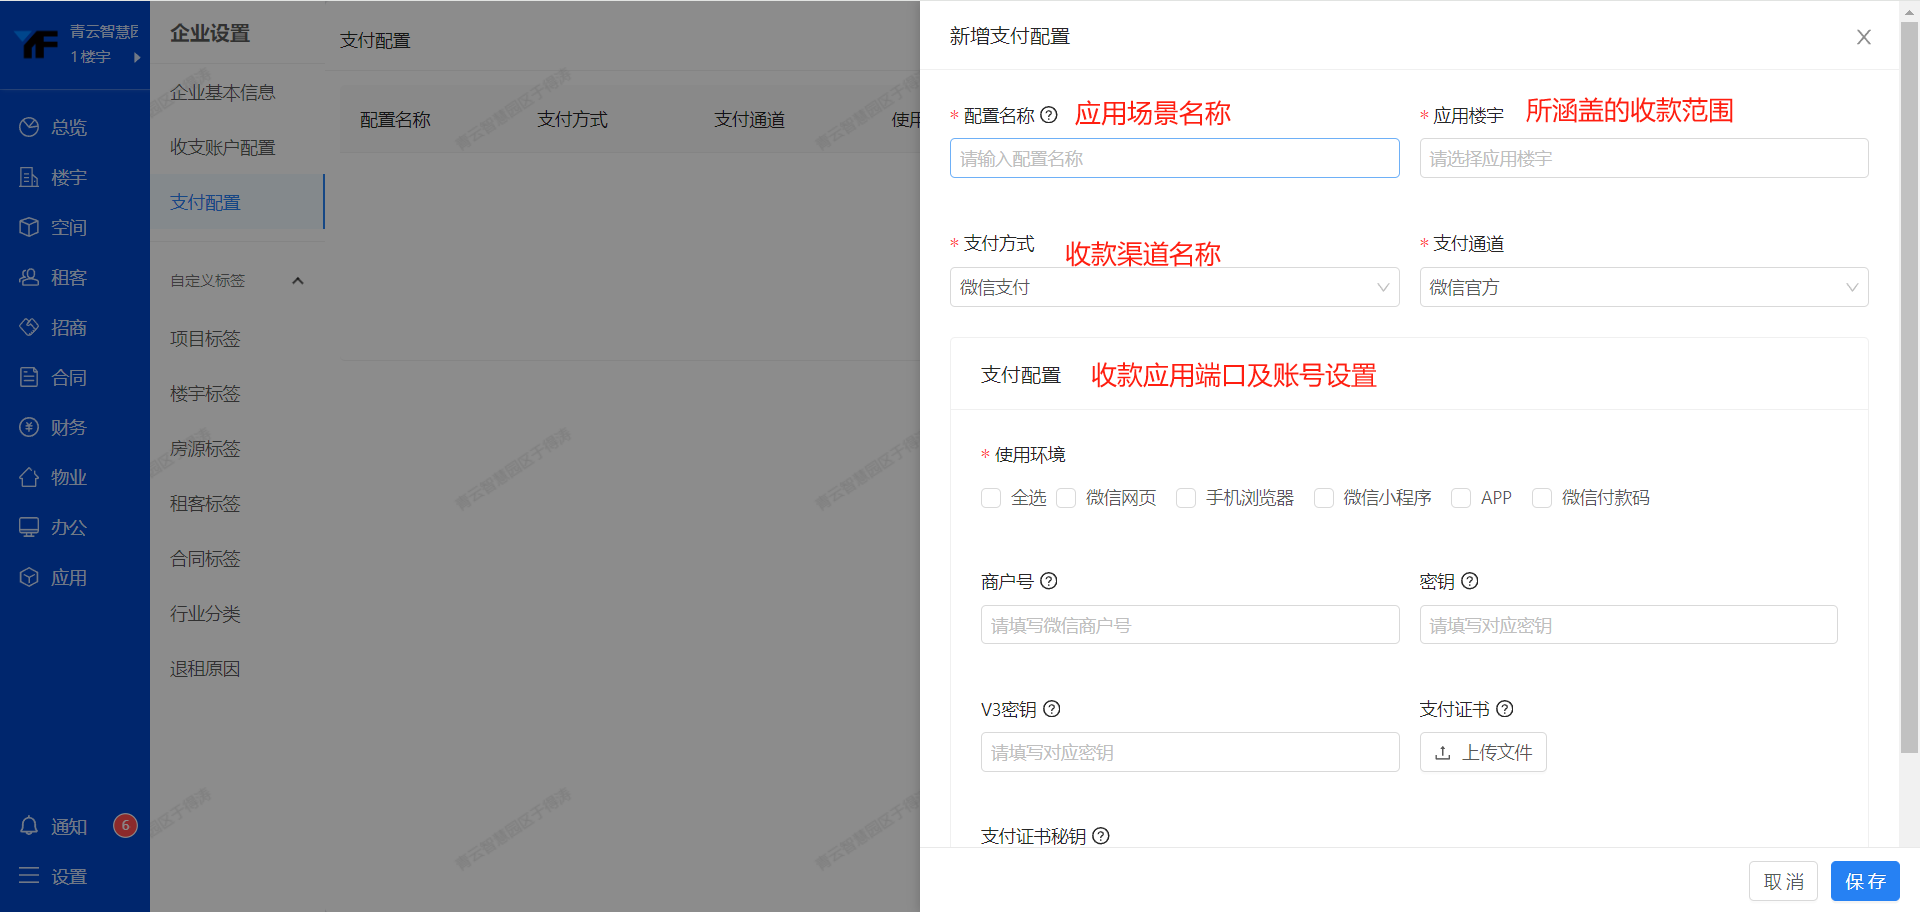1920x912 pixels.
Task: Enable the 微信小程序 checkbox
Action: pos(1324,498)
